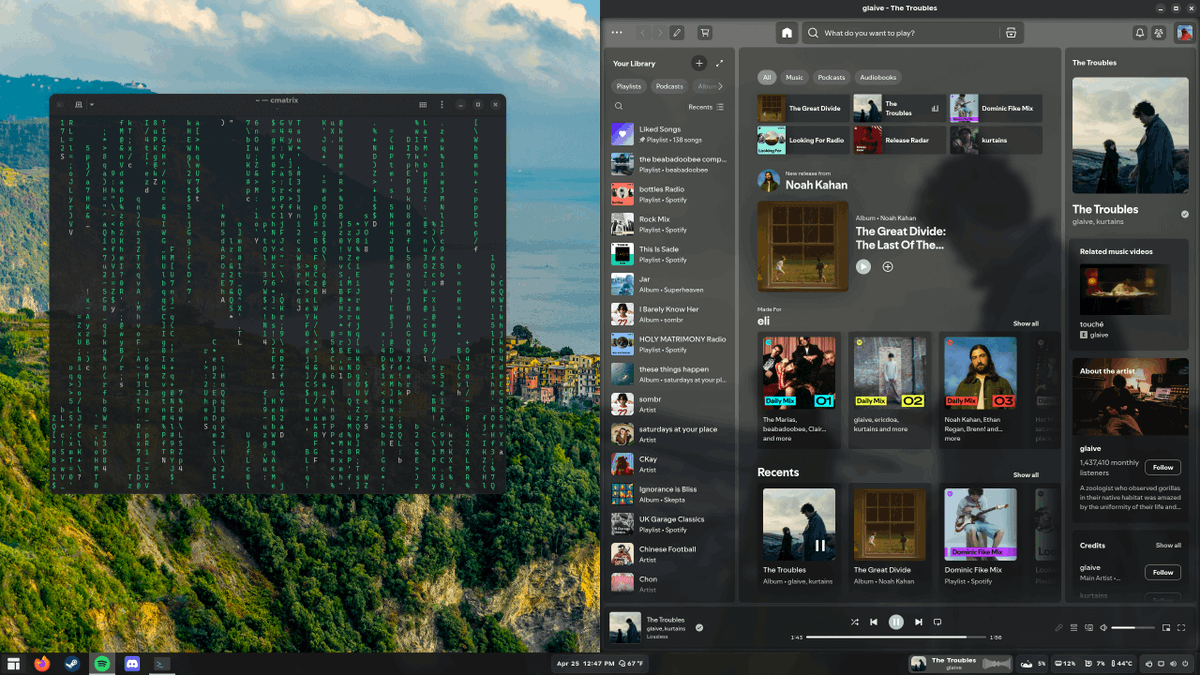Select the Podcasts filter chip in main view

(x=831, y=77)
